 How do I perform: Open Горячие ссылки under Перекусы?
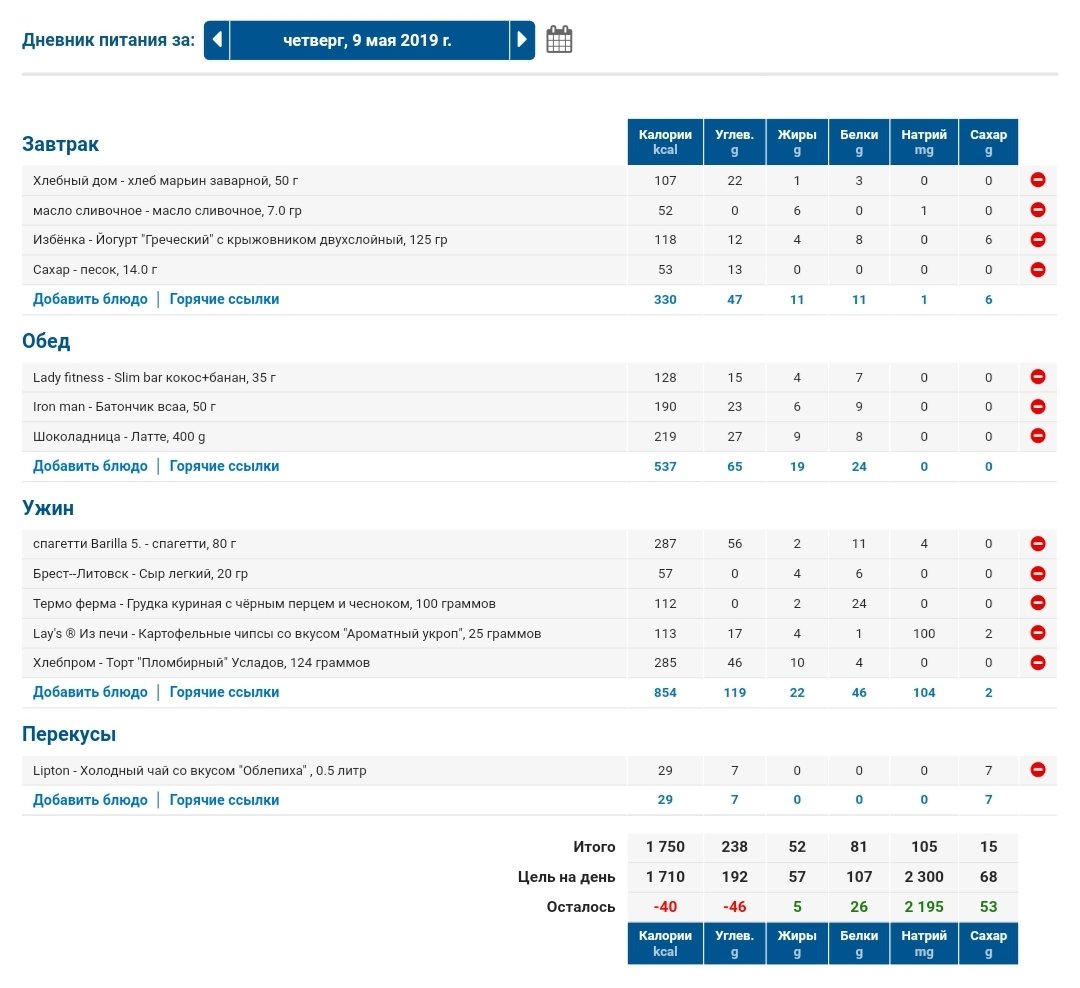(224, 800)
